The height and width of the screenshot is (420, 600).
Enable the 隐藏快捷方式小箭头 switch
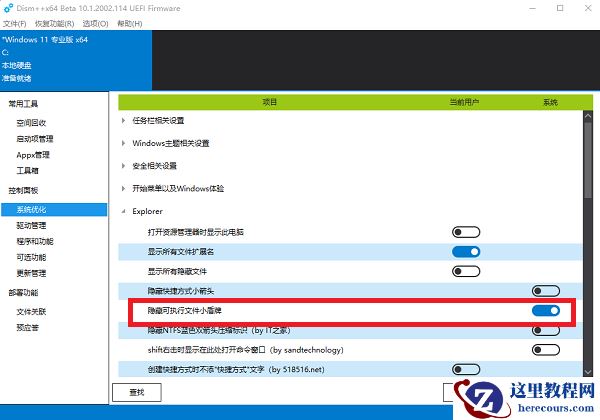coord(546,291)
